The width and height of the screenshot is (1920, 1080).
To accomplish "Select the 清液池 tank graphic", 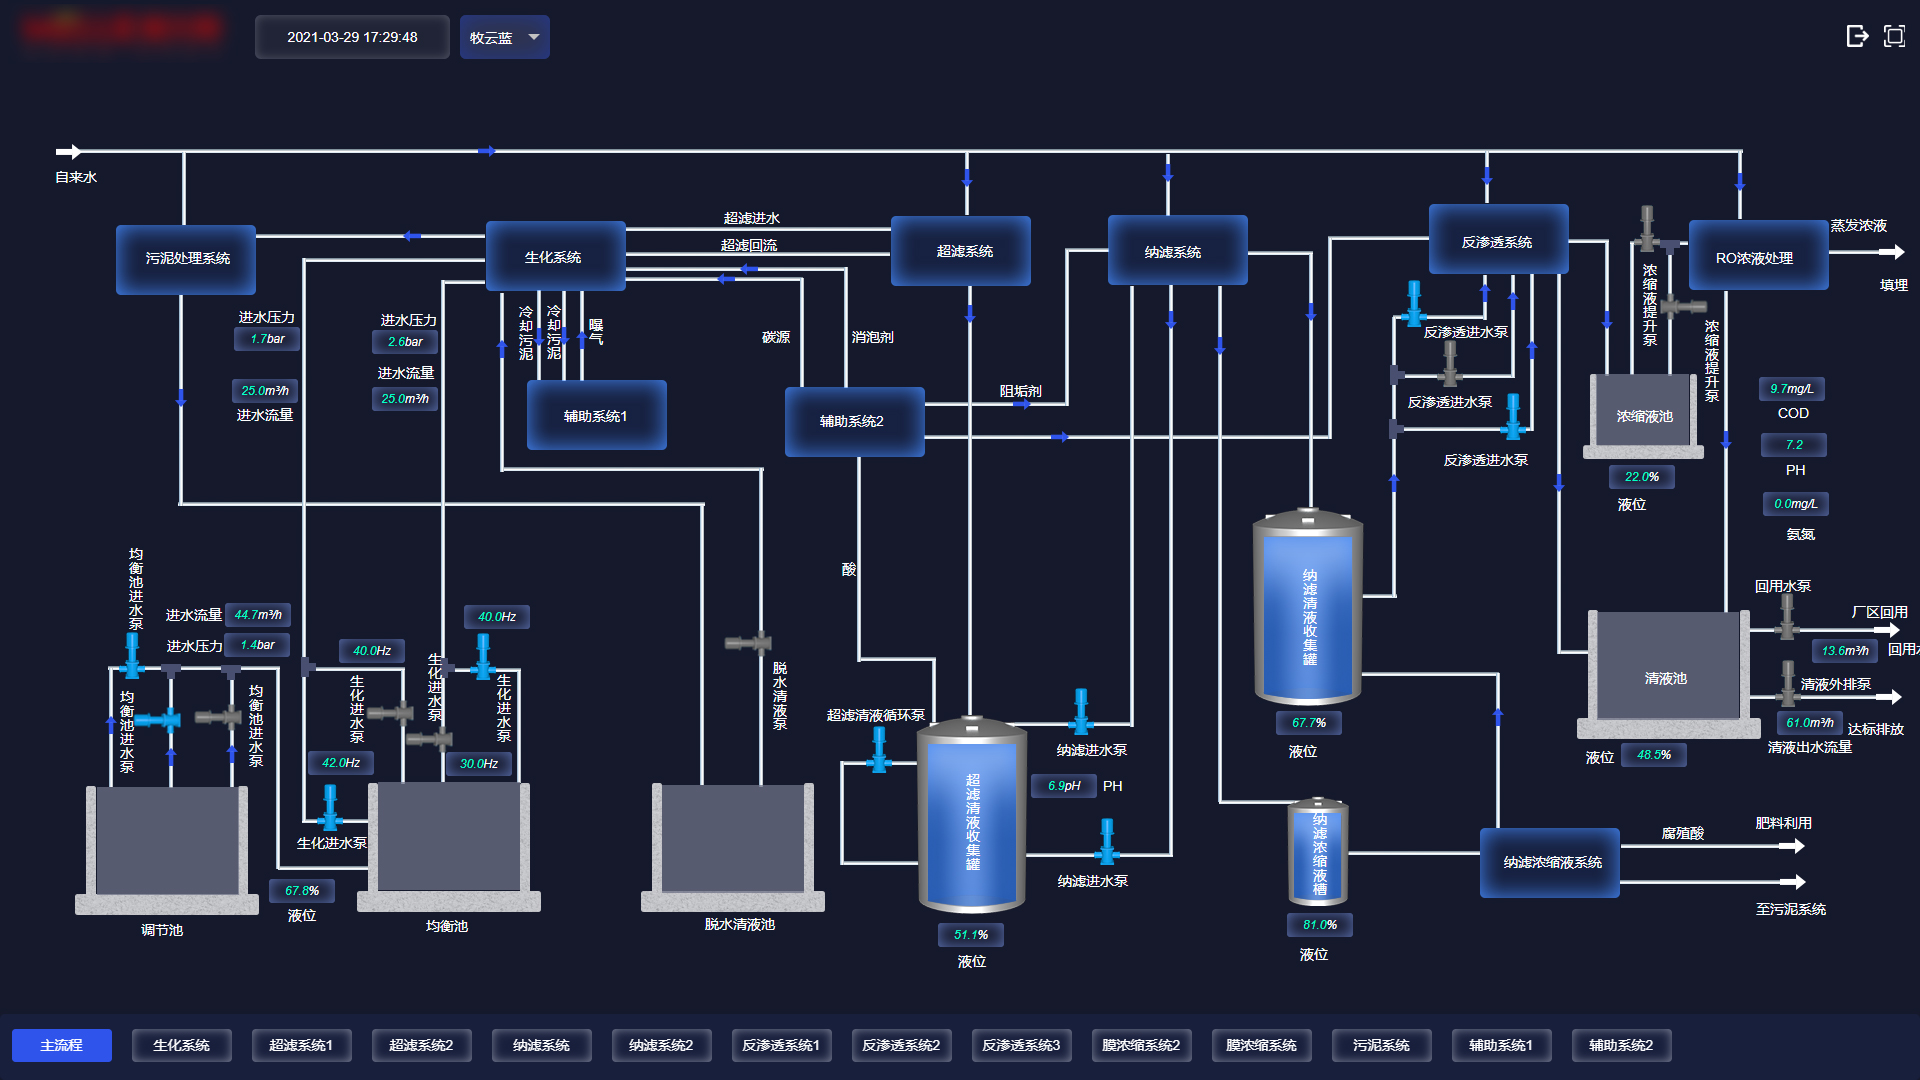I will point(1668,675).
